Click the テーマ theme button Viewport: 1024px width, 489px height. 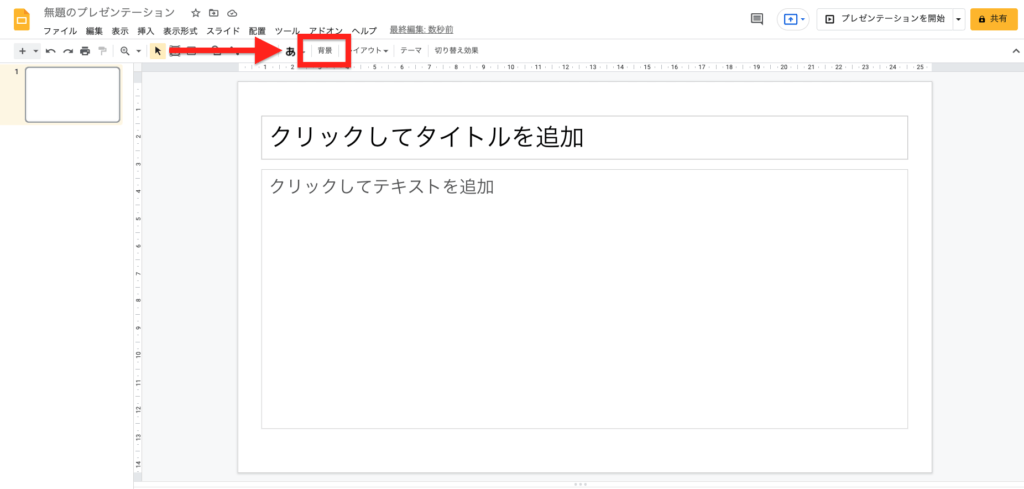coord(411,50)
